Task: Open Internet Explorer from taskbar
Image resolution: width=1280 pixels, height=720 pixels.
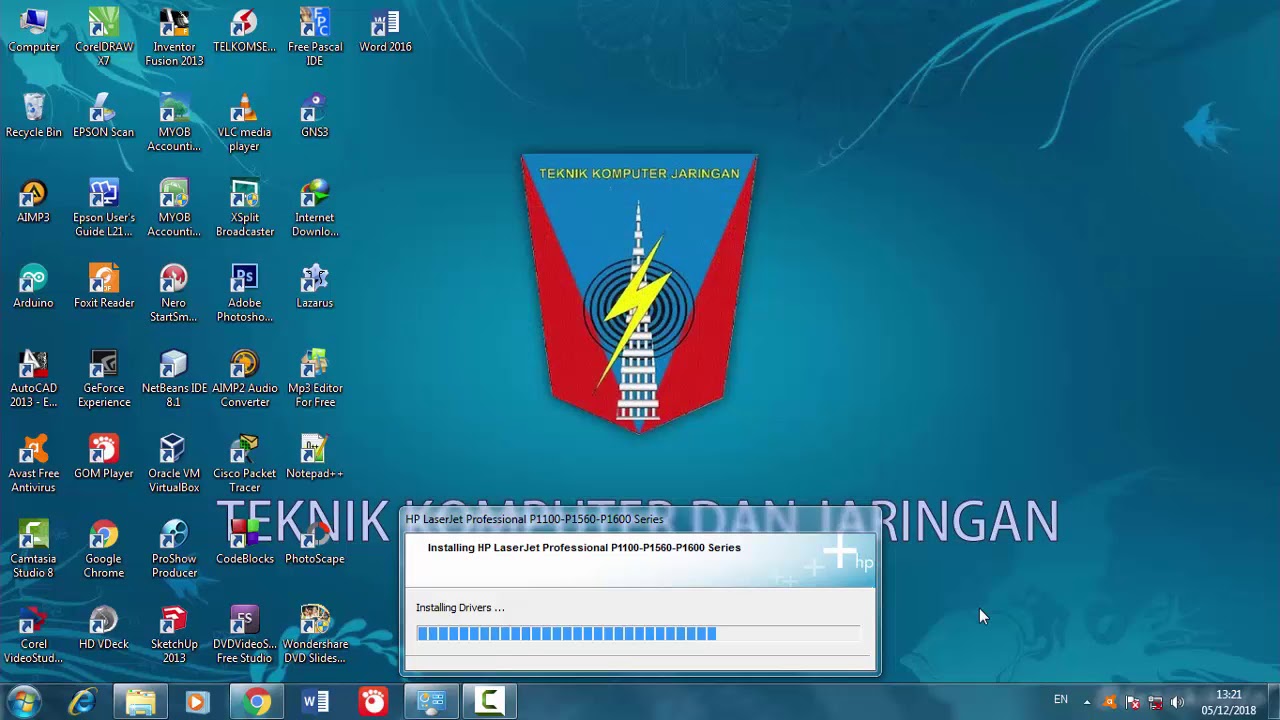Action: pos(82,702)
